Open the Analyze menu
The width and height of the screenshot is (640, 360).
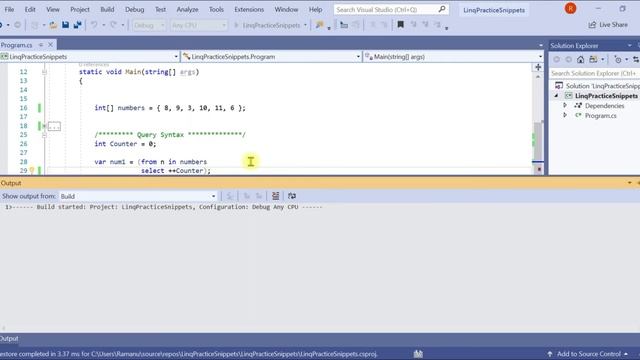(187, 9)
